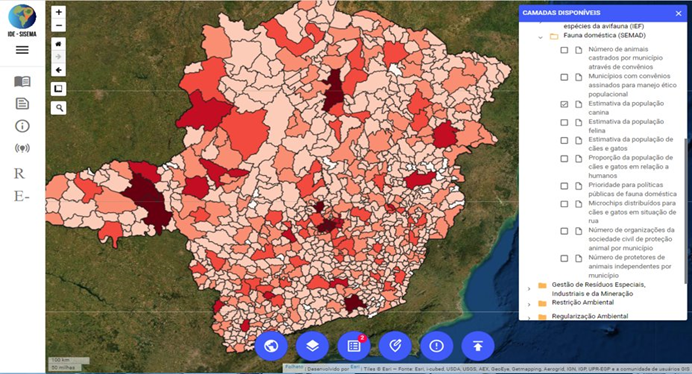Enable Número de organizações da sociedade civil checkbox
Viewport: 692px width, 374px height.
click(564, 231)
